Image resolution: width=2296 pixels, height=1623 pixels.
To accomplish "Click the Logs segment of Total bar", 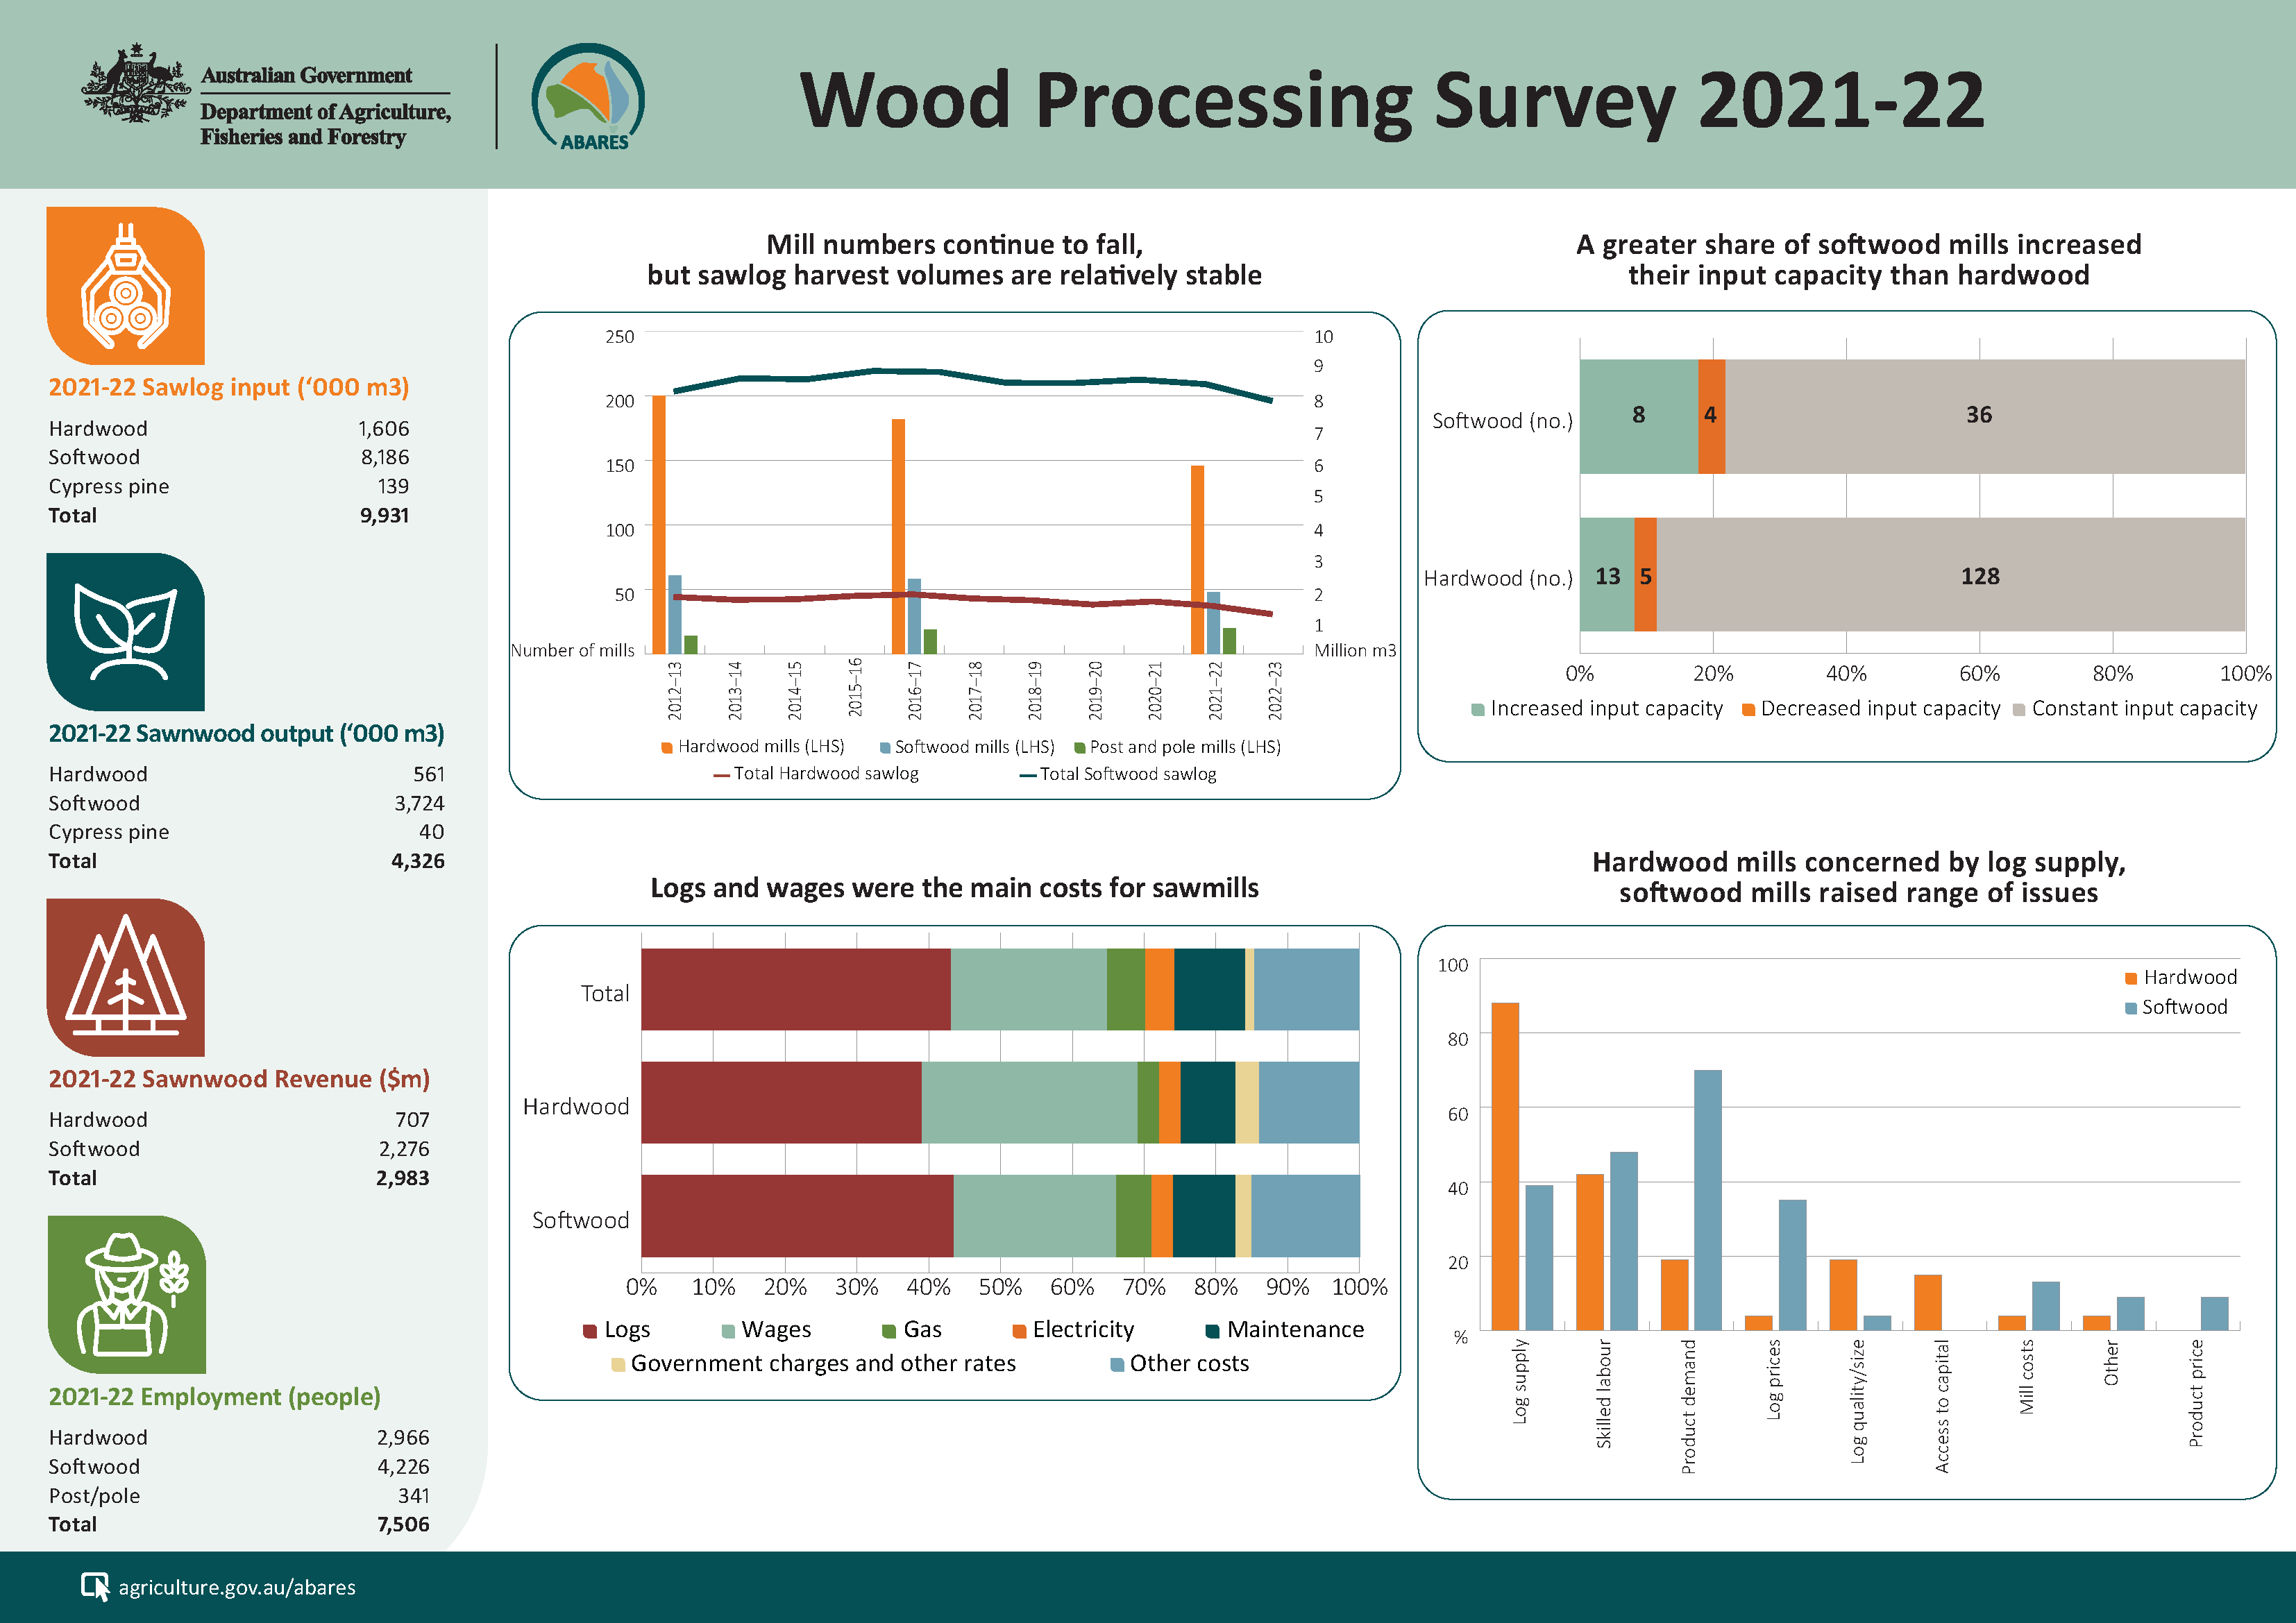I will click(796, 990).
